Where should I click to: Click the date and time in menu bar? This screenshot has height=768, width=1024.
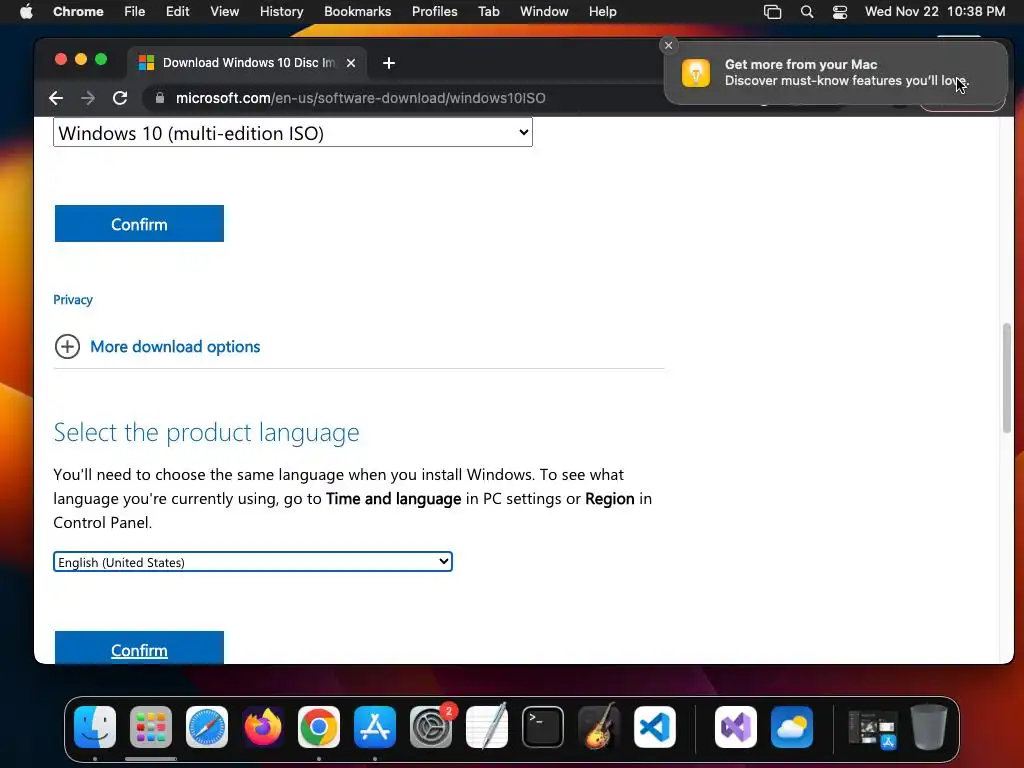[x=935, y=12]
